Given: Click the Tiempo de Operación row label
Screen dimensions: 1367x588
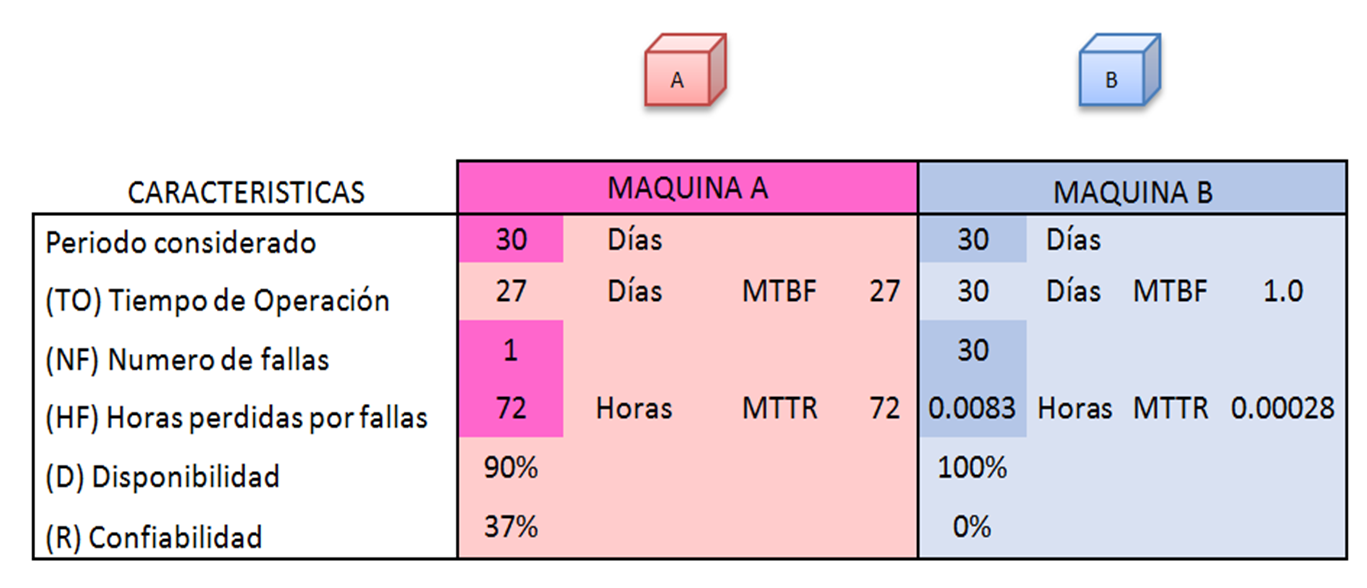Looking at the screenshot, I should coord(217,300).
